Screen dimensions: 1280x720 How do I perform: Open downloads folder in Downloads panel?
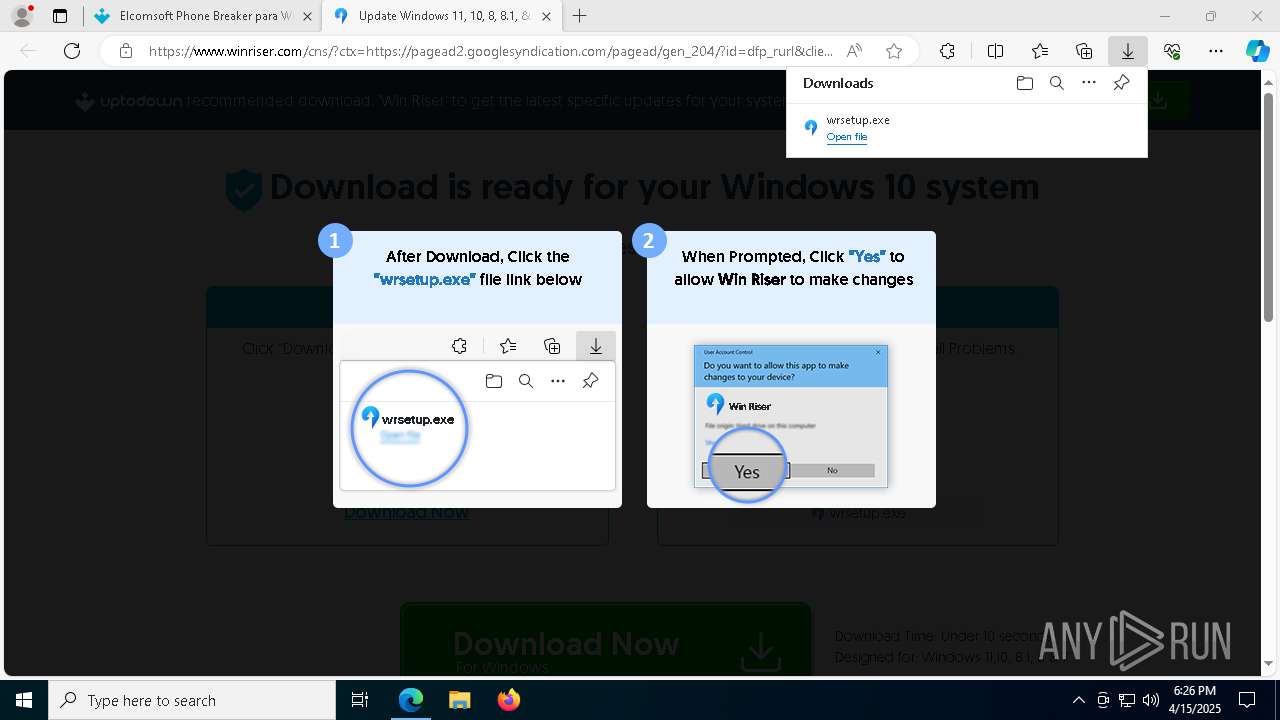pos(1024,83)
